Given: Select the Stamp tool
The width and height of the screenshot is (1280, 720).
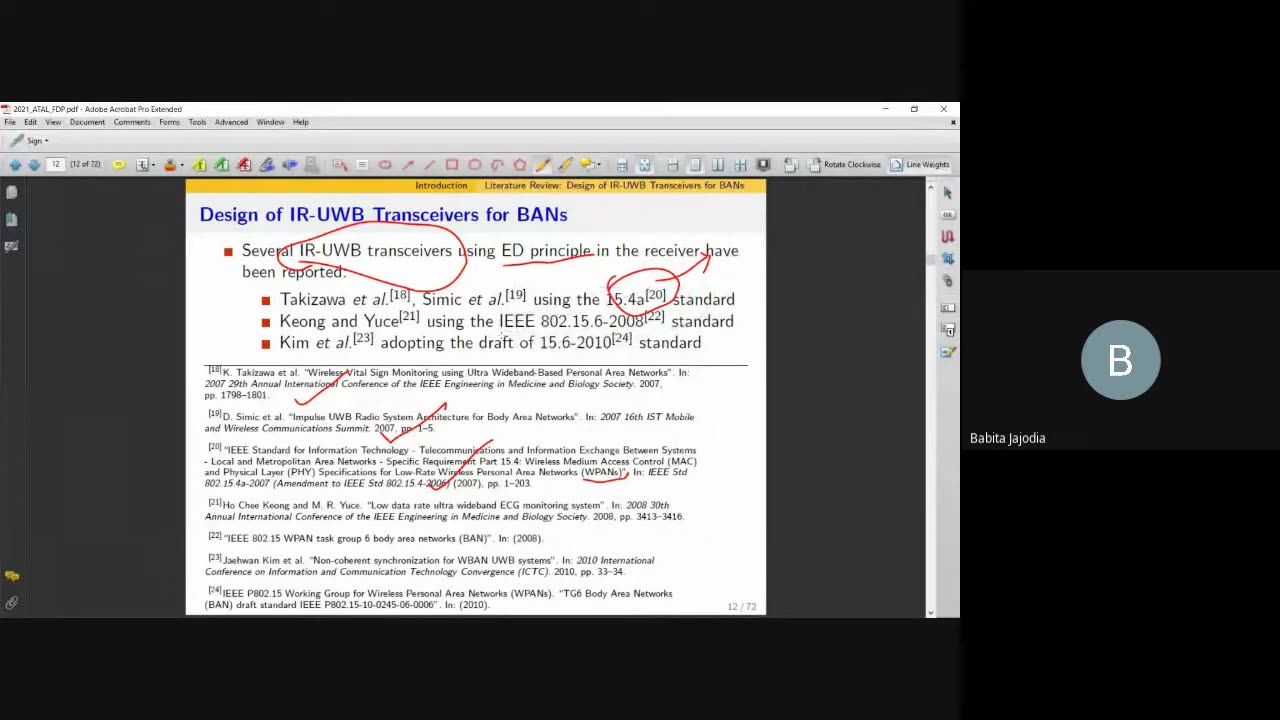Looking at the screenshot, I should click(170, 165).
